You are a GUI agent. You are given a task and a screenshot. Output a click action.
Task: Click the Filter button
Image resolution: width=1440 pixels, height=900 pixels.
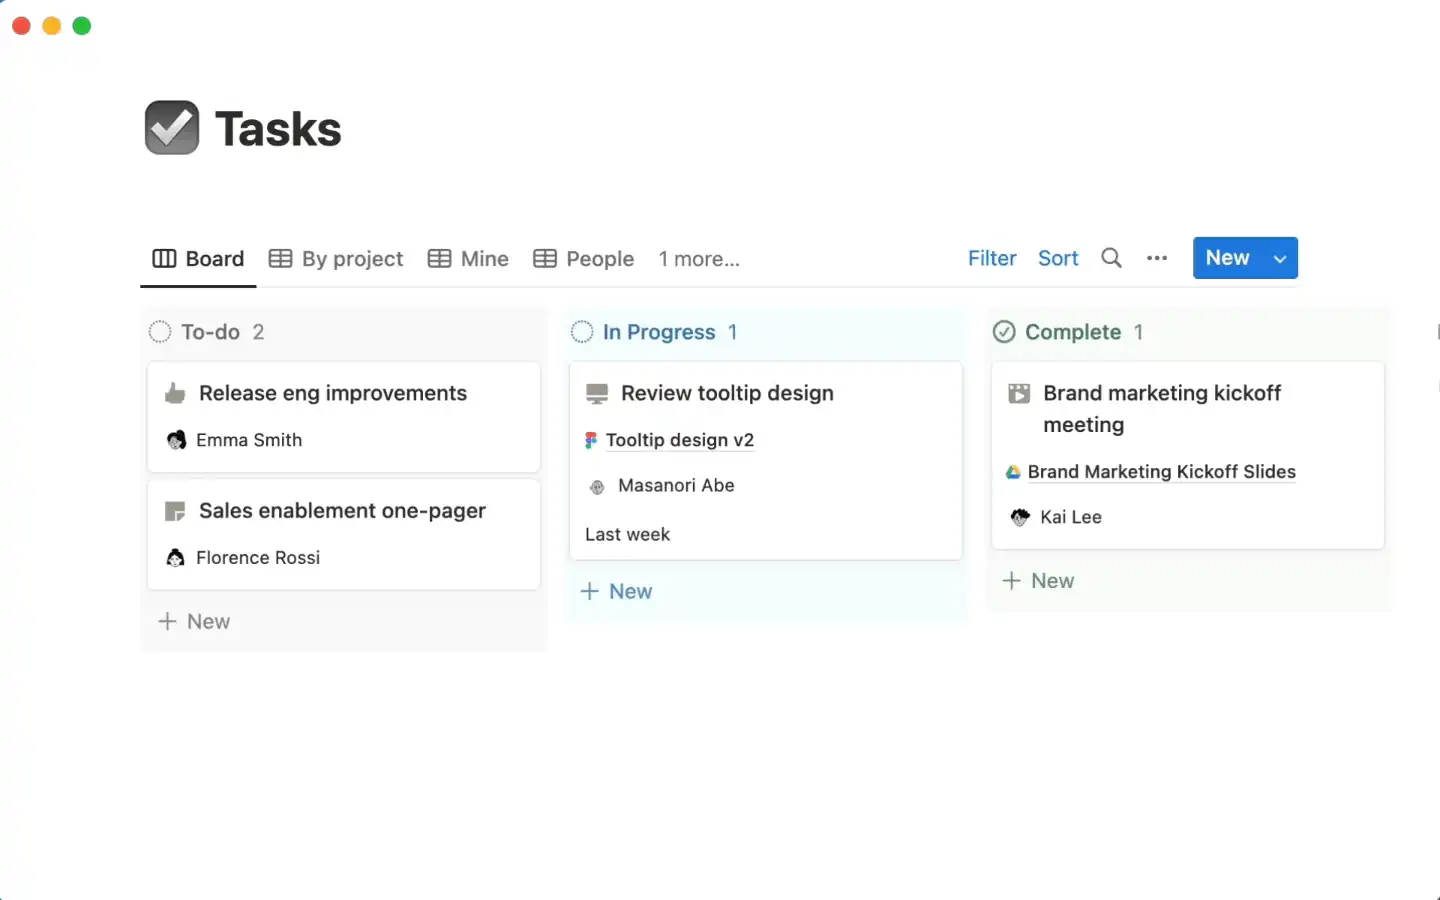tap(992, 258)
